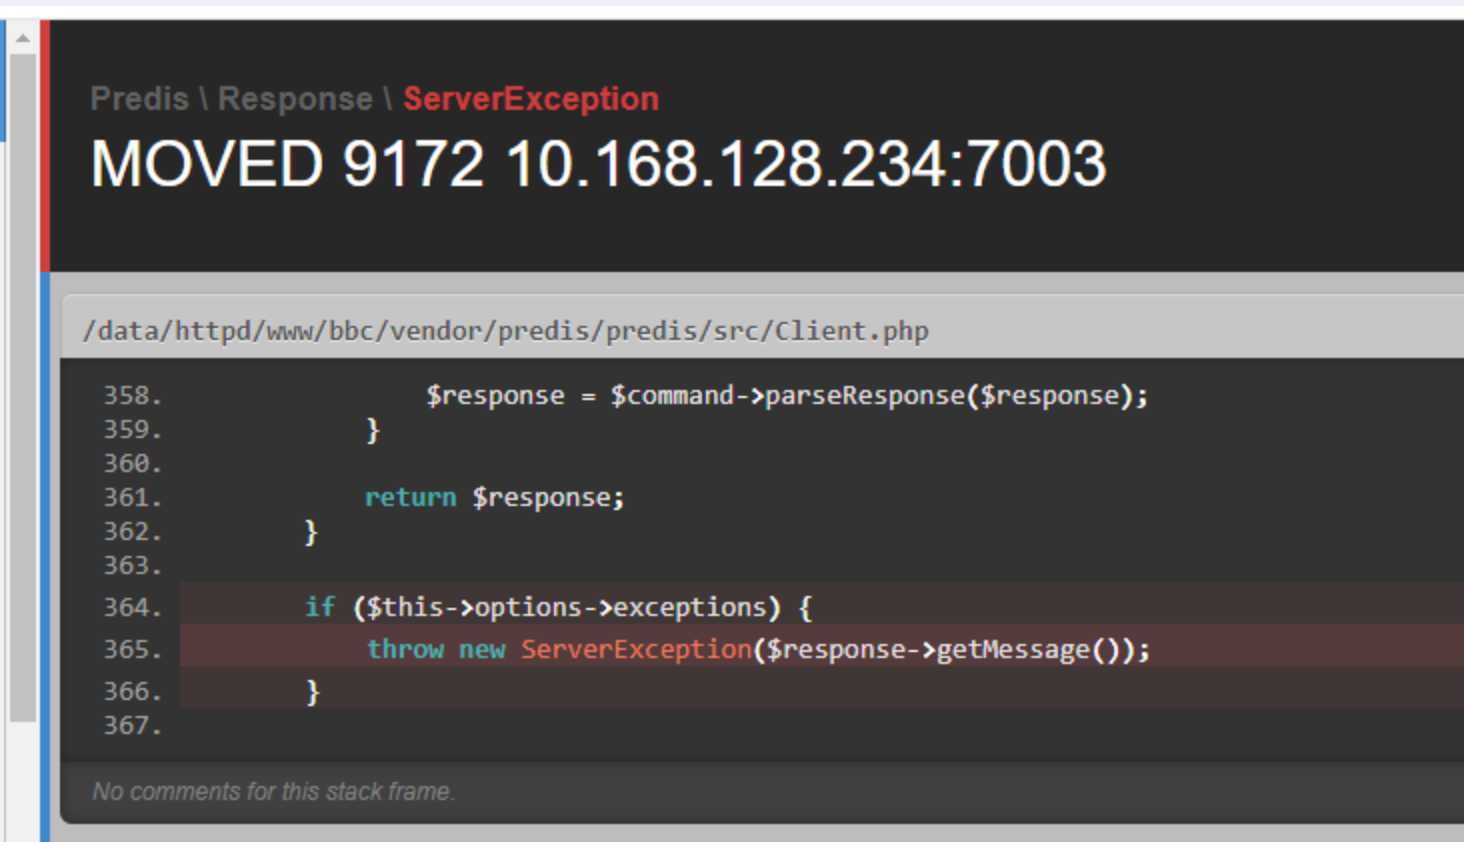Click ServerException in the highlighted code
The width and height of the screenshot is (1464, 842).
click(x=636, y=650)
